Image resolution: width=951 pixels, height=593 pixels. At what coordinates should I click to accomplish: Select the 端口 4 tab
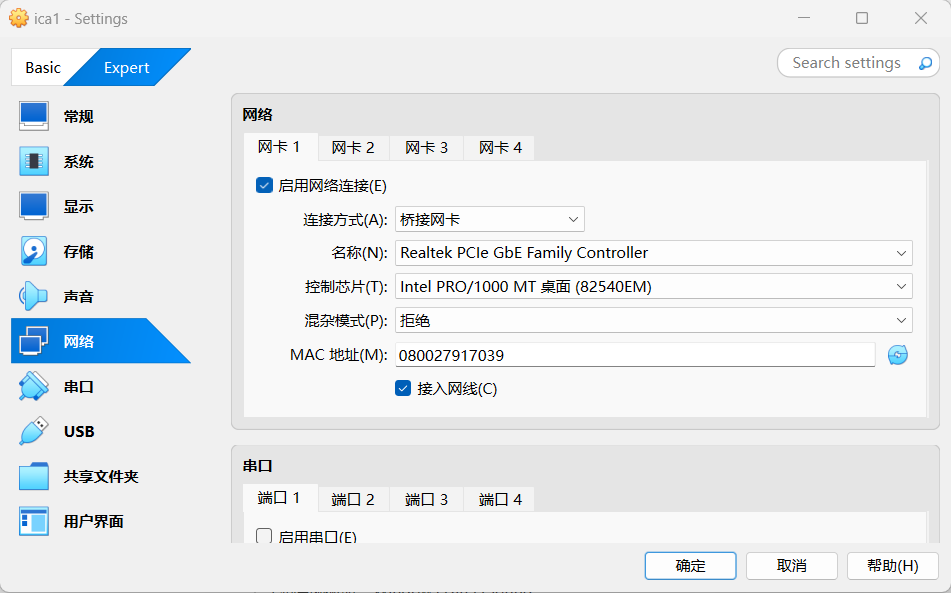[500, 500]
